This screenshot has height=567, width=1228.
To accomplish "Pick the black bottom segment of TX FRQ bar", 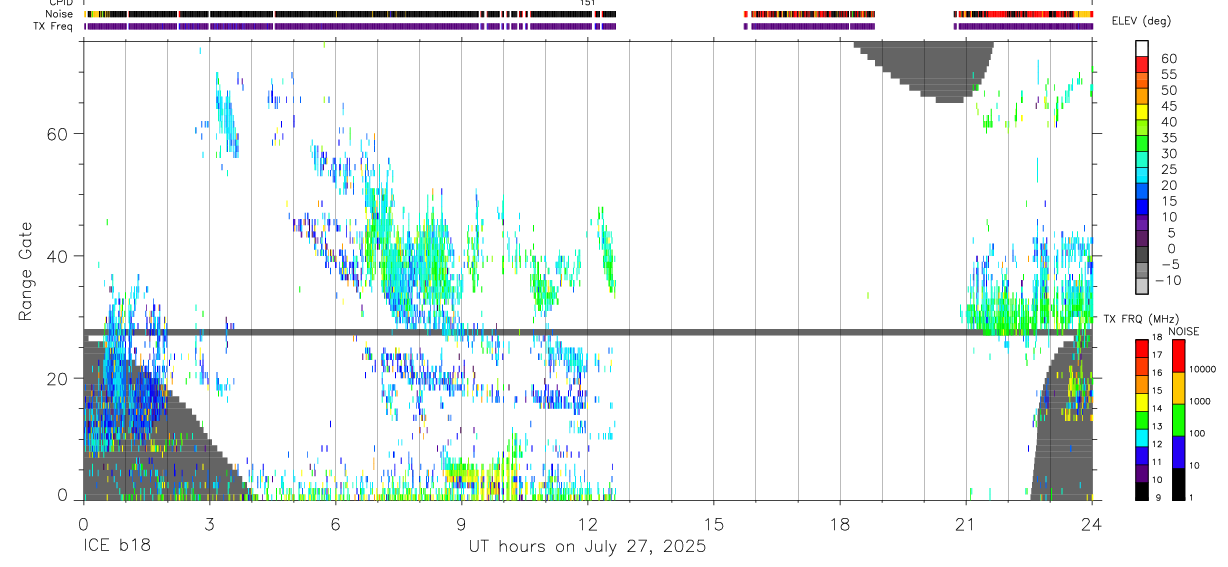I will (1142, 491).
